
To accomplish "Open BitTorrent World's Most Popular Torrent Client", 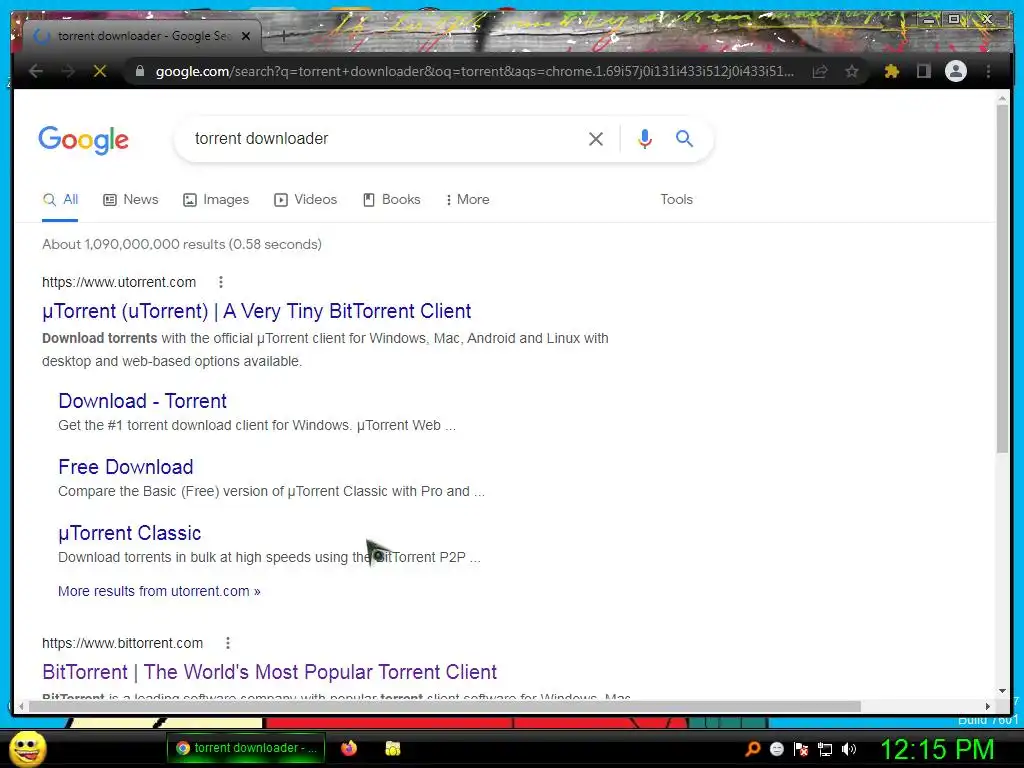I will 269,672.
